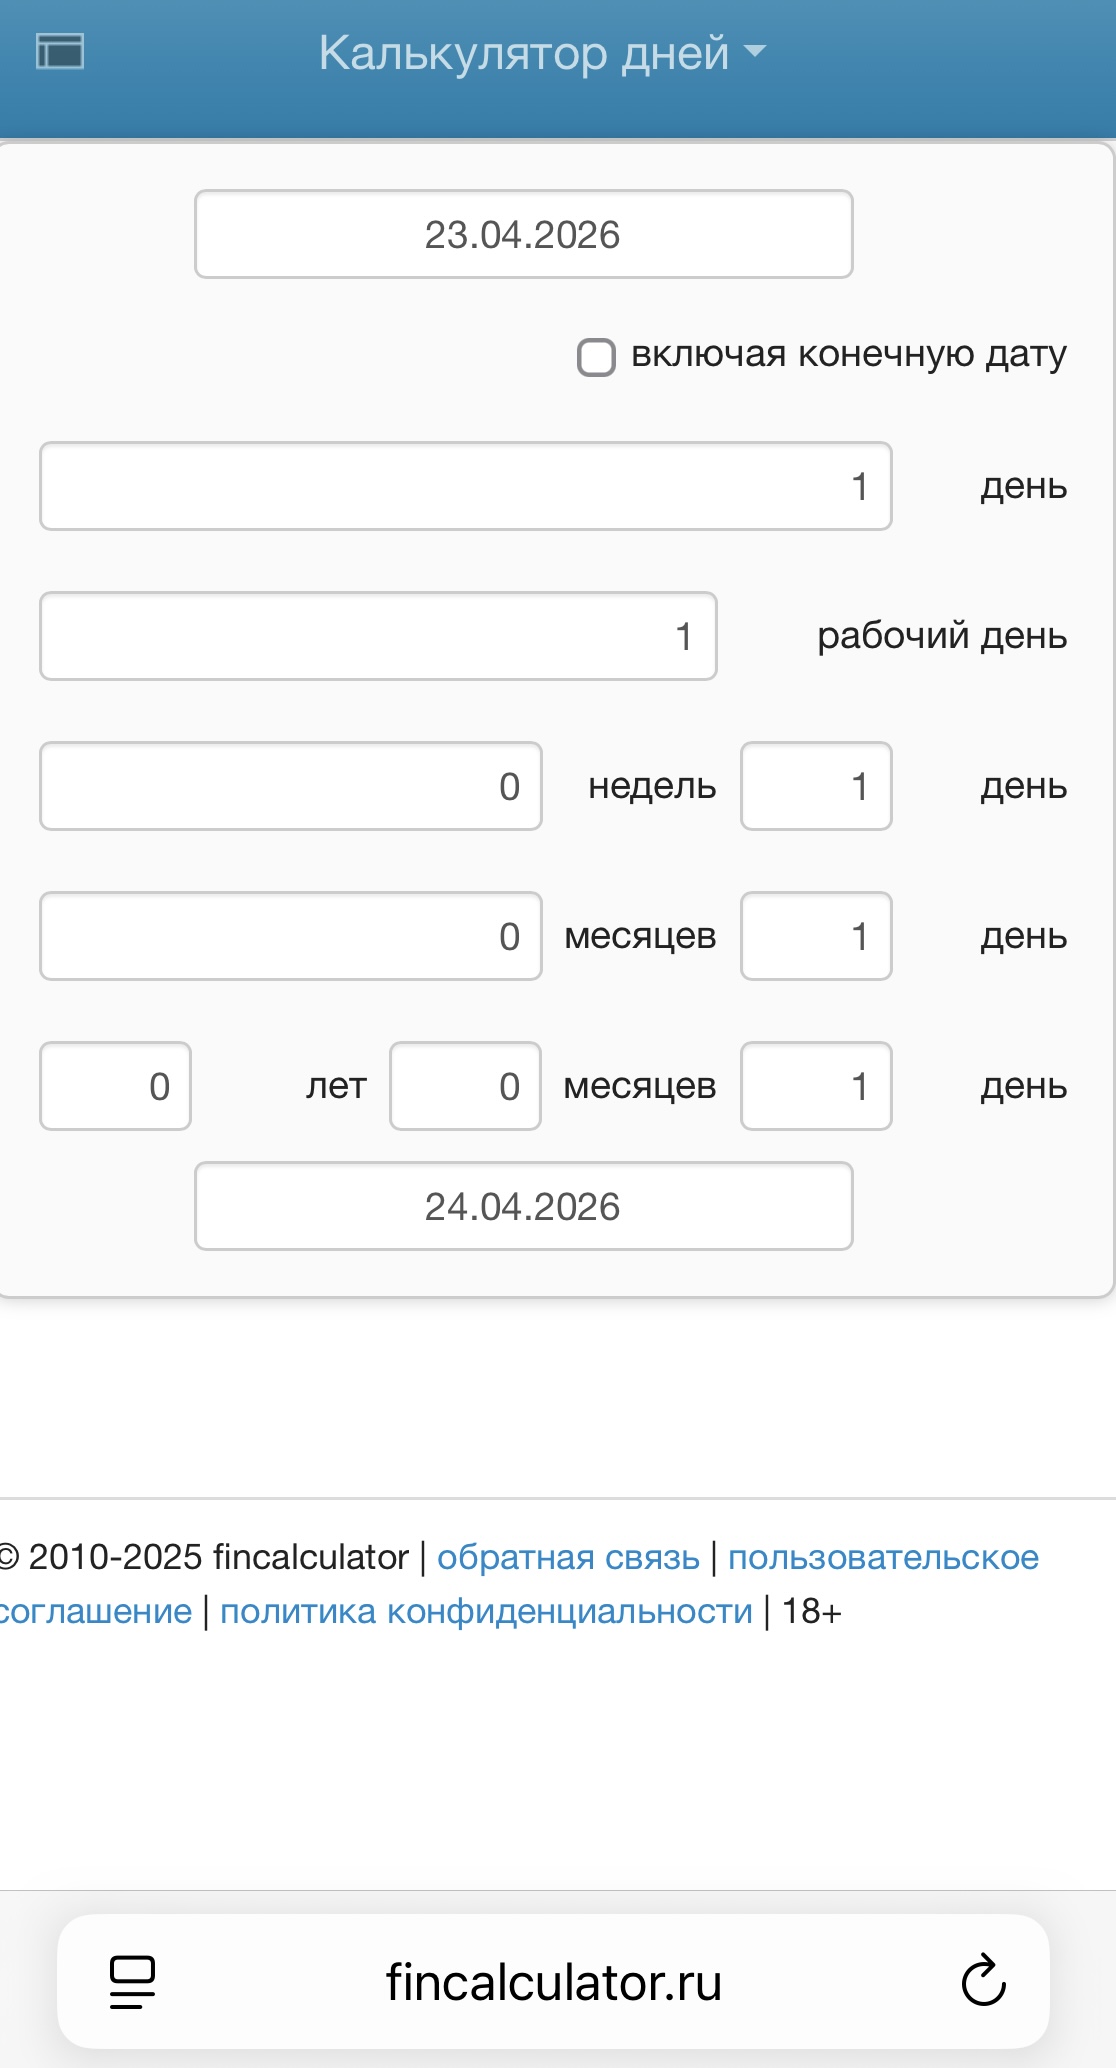Focus the лет years input field

click(115, 1086)
